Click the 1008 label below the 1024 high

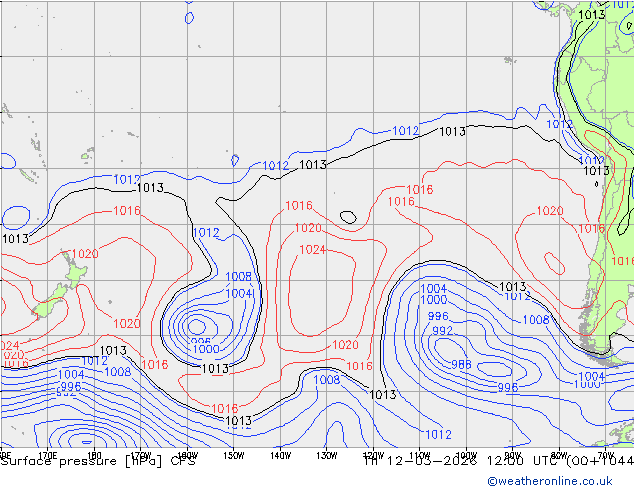(327, 380)
